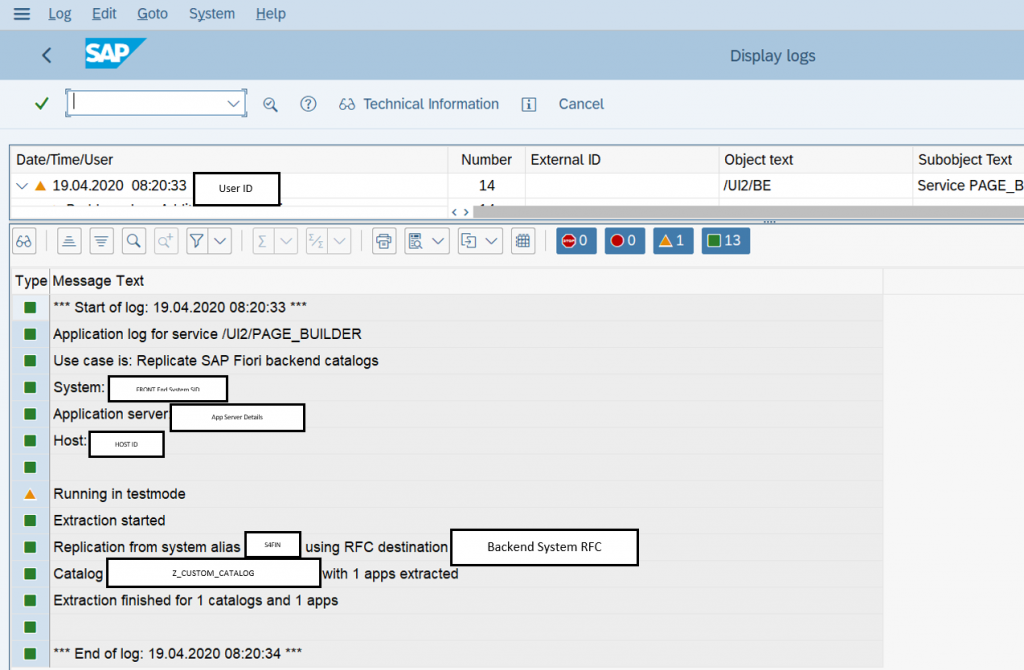
Task: Click the Print icon in message toolbar
Action: pyautogui.click(x=384, y=241)
